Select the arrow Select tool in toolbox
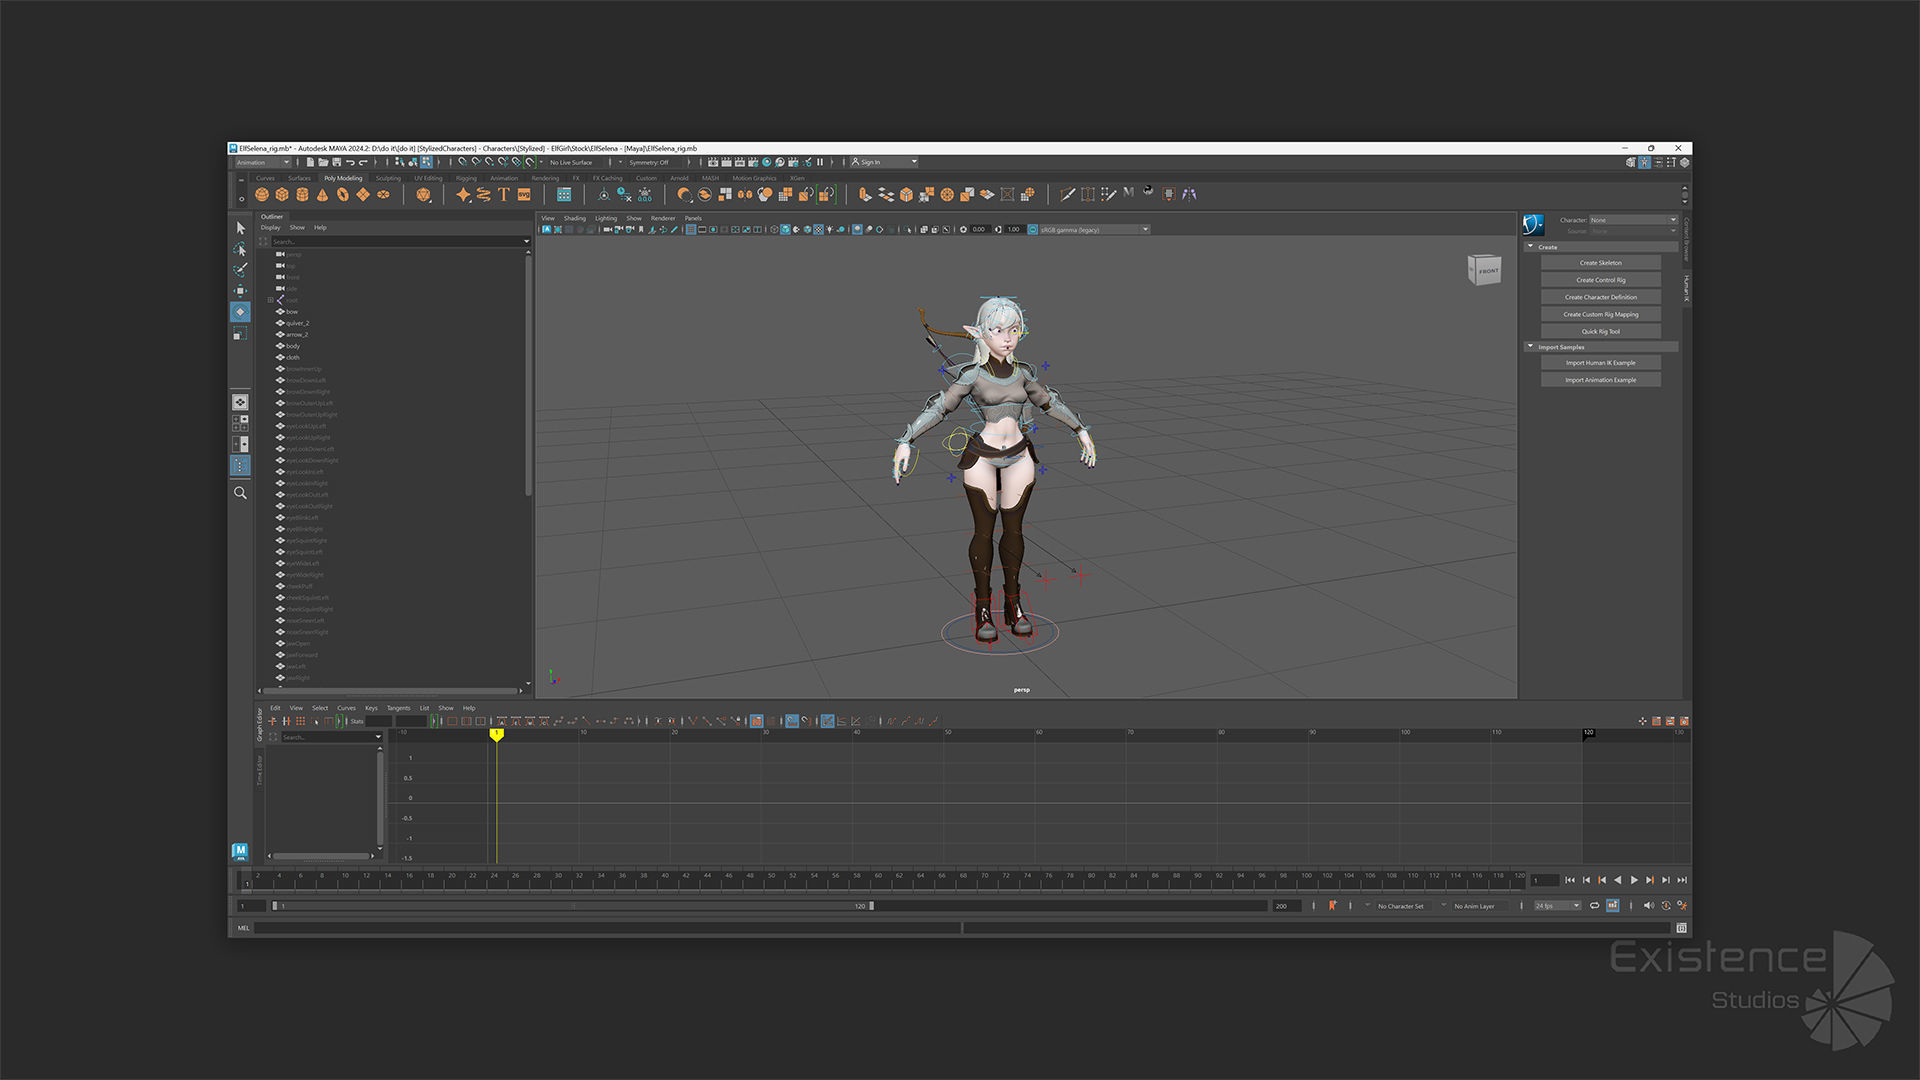Image resolution: width=1920 pixels, height=1080 pixels. coord(240,228)
